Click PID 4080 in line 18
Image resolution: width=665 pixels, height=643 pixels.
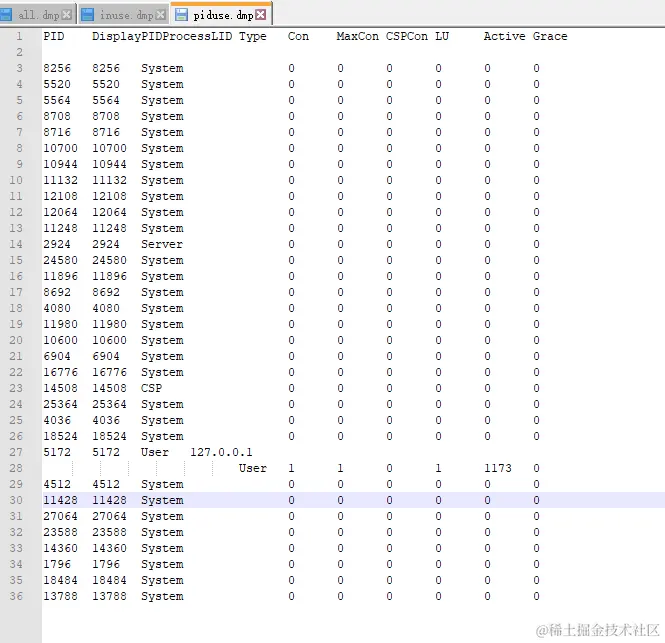coord(57,308)
